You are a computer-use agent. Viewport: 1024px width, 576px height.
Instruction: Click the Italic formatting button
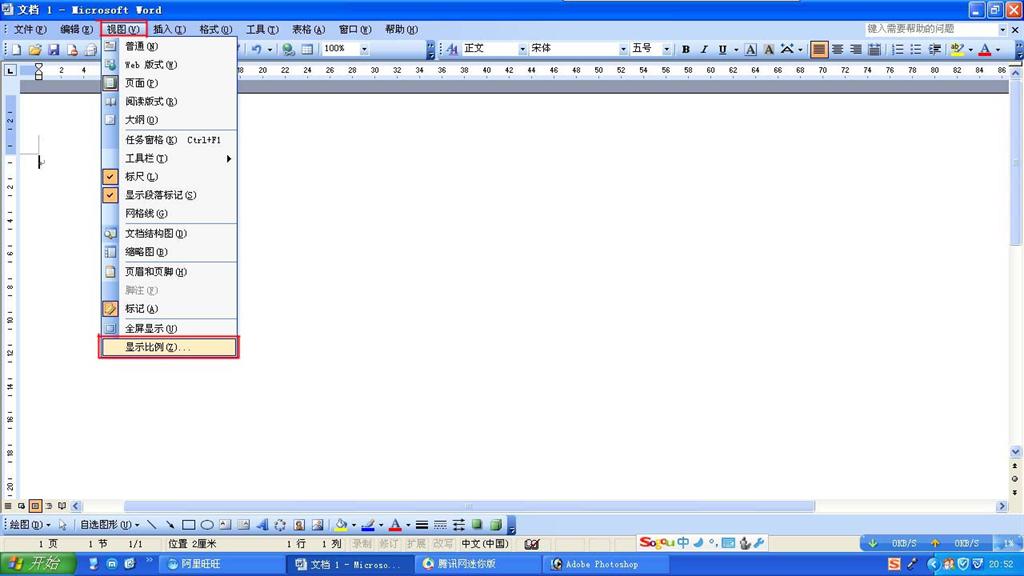tap(704, 49)
